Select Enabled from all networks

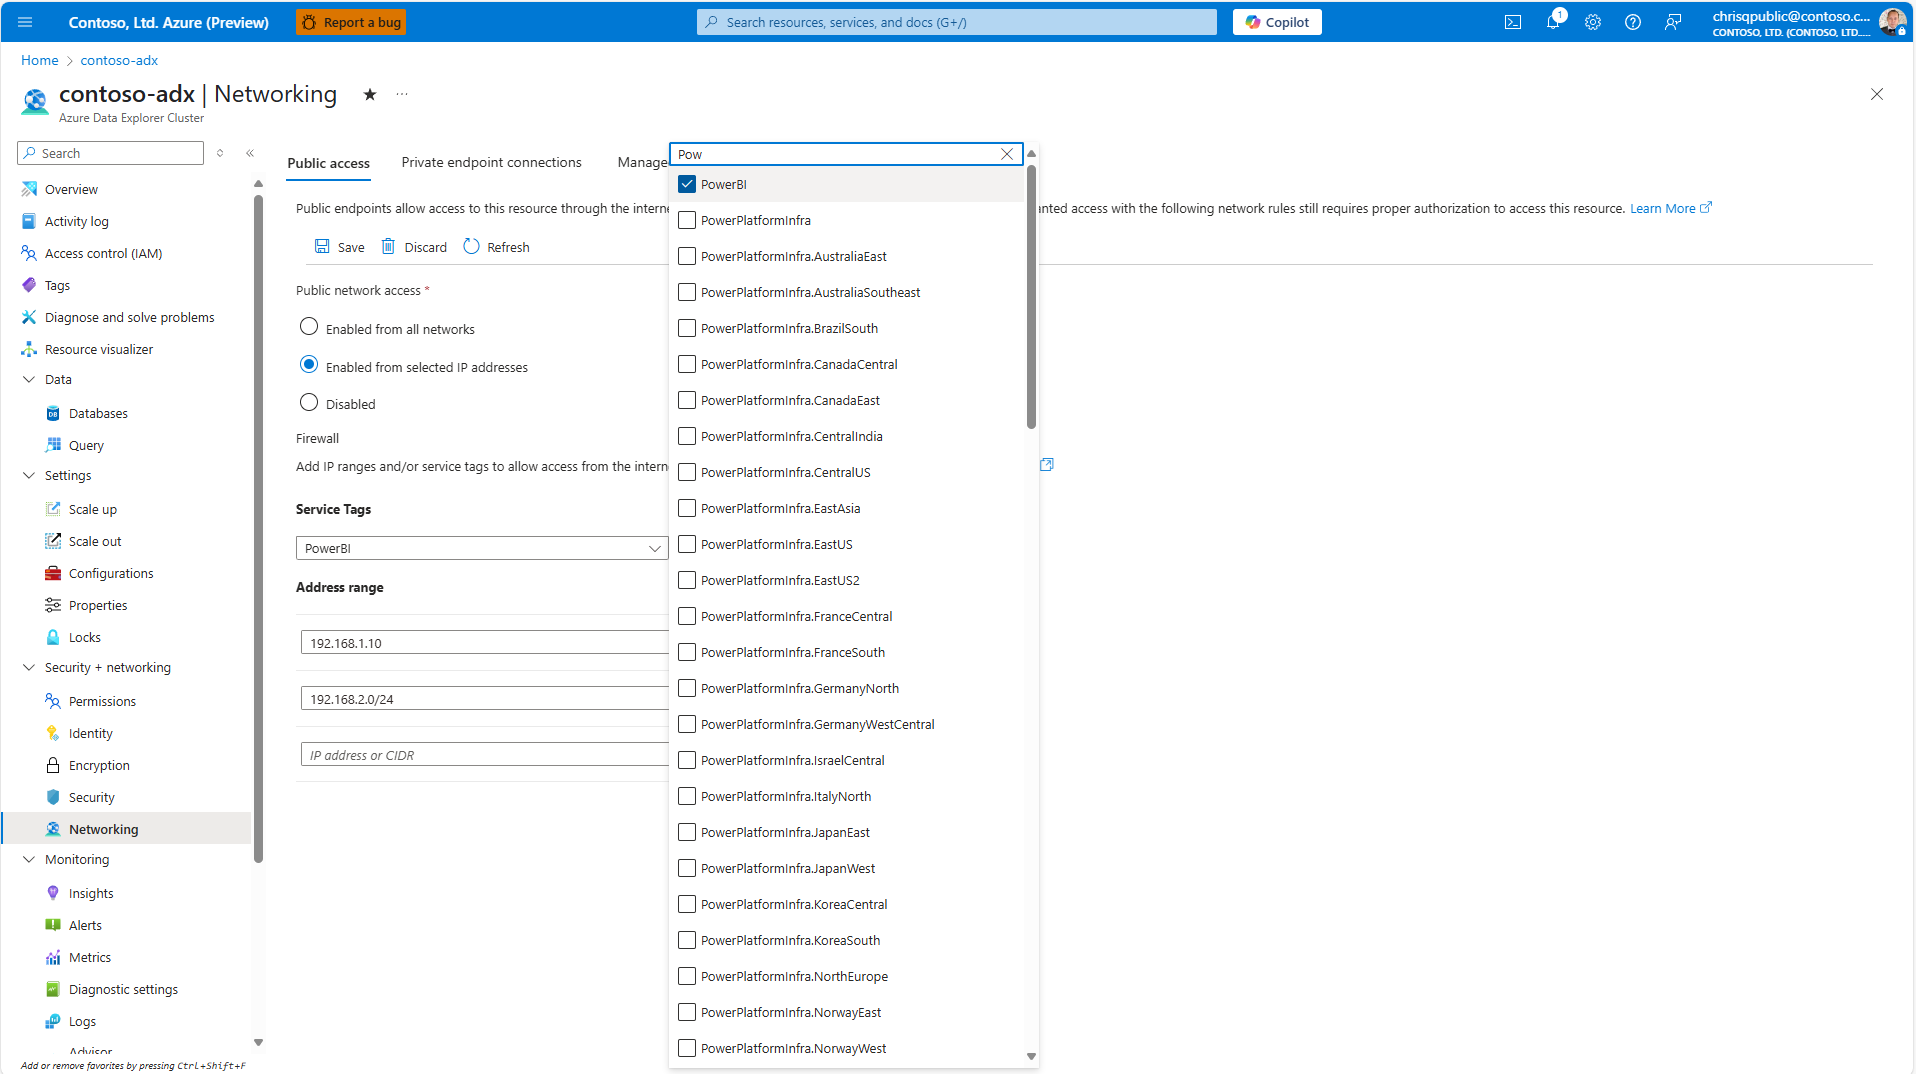tap(308, 326)
